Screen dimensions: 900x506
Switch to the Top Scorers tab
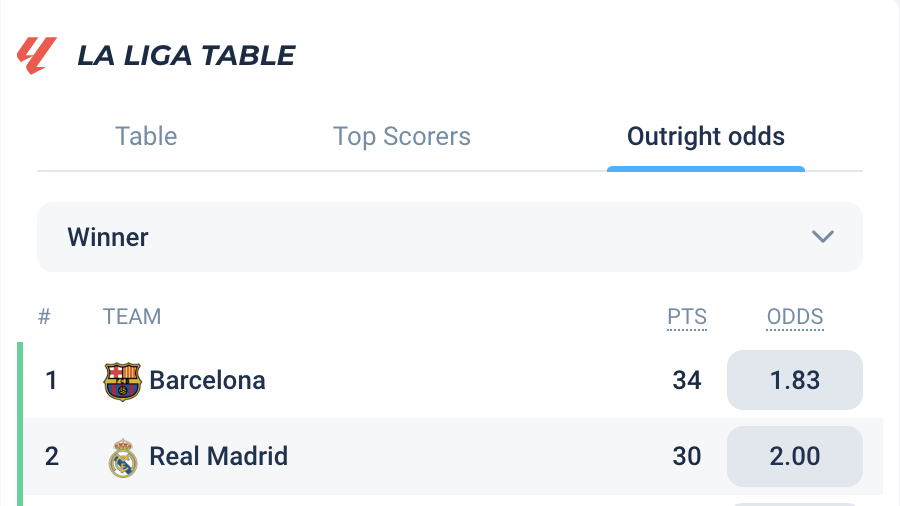[x=402, y=137]
